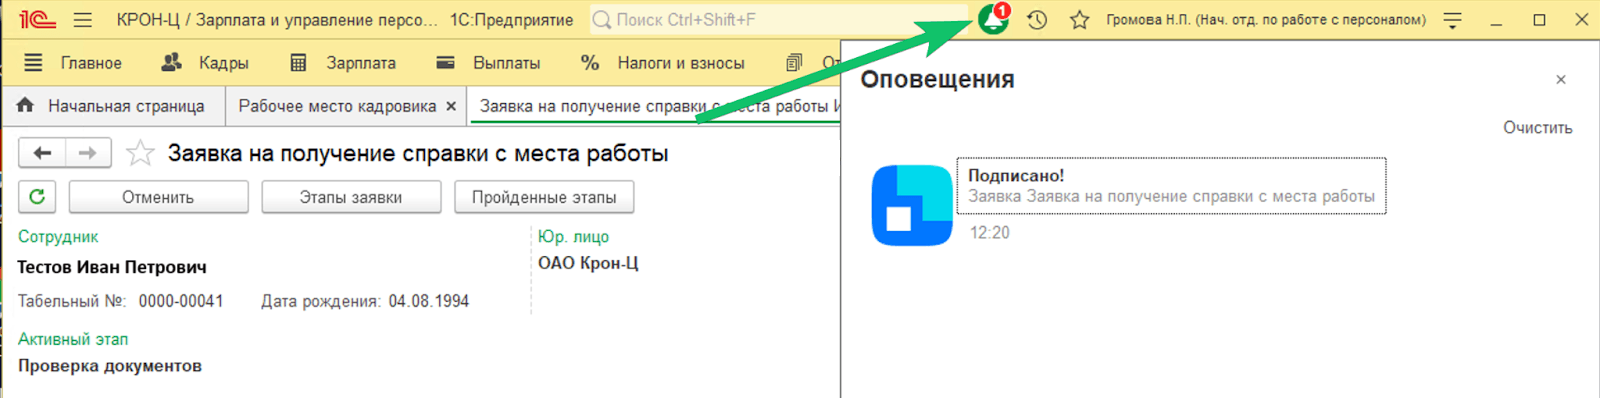Click the people icon beside Кадры
Viewport: 1600px width, 398px height.
pyautogui.click(x=171, y=63)
